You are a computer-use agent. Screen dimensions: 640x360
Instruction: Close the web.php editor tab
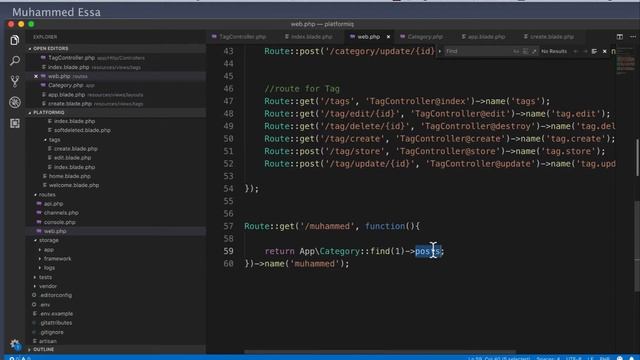pos(388,37)
